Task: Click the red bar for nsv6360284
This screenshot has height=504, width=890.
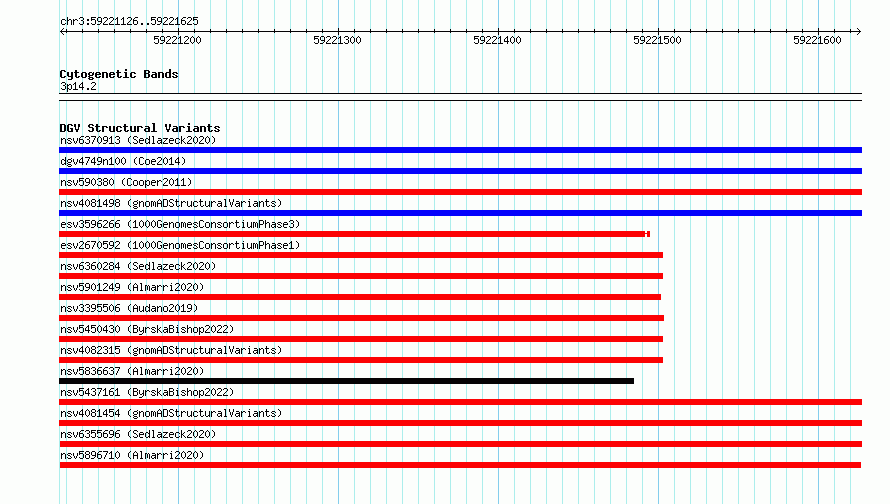Action: 361,276
